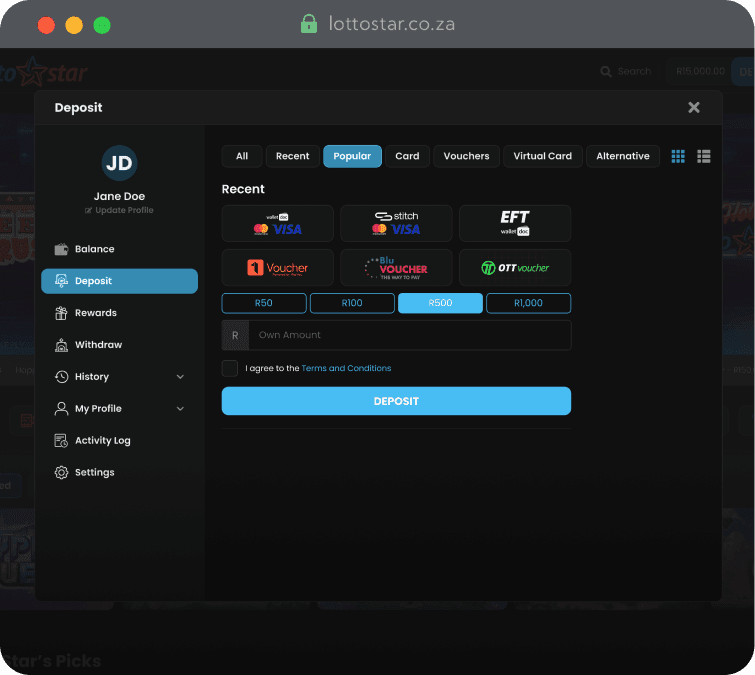Select the walletdoc Visa payment option
Viewport: 755px width, 675px height.
point(277,223)
